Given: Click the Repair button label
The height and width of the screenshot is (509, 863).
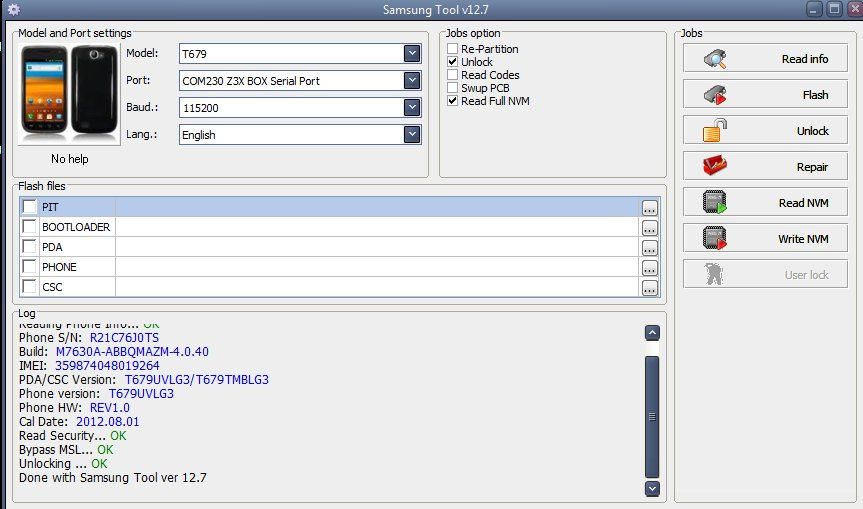Looking at the screenshot, I should pyautogui.click(x=812, y=167).
